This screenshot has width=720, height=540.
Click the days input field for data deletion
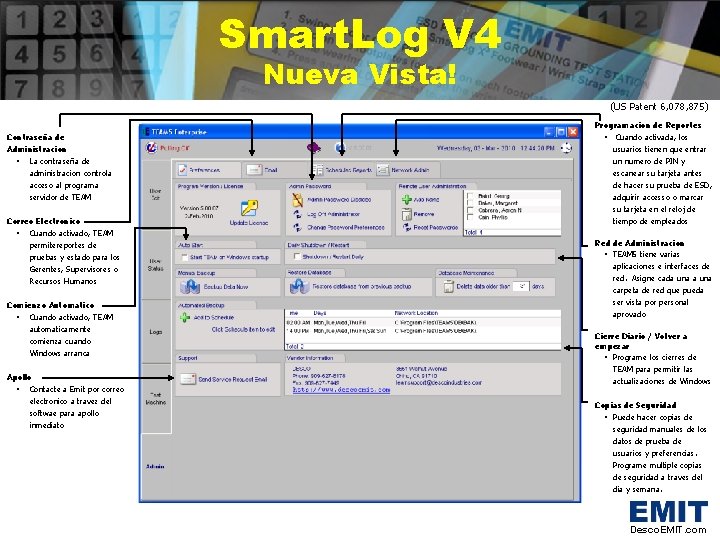click(x=521, y=286)
